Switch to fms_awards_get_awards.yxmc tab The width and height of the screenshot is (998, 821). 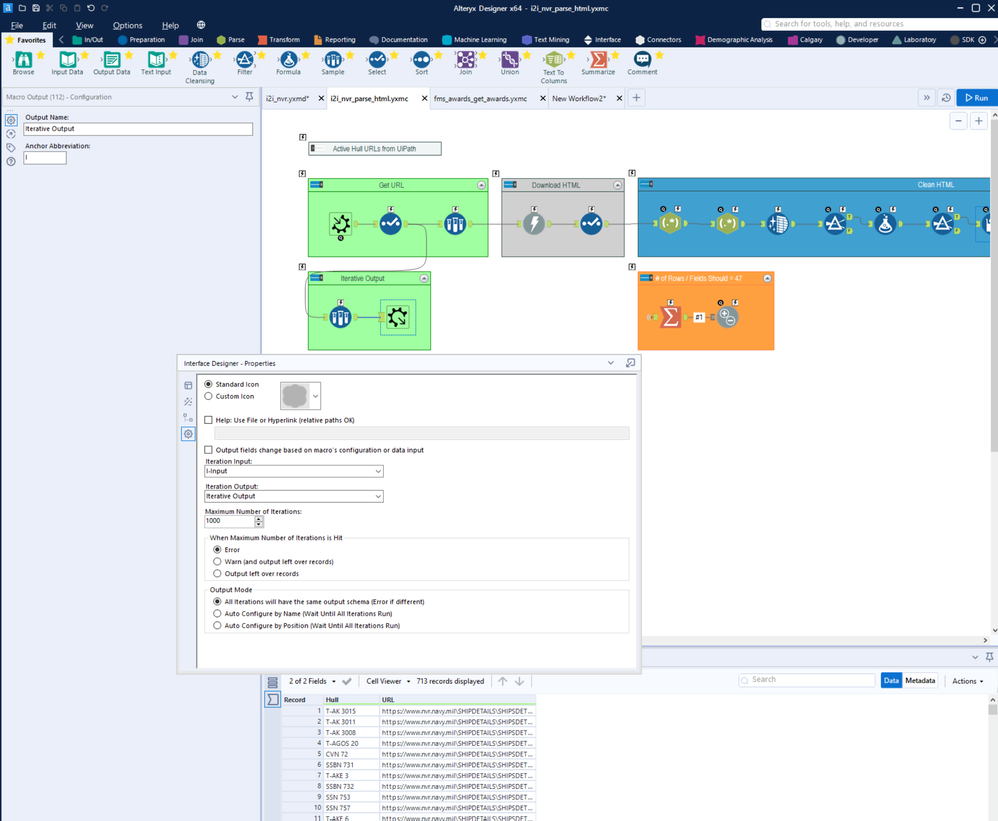(x=481, y=99)
